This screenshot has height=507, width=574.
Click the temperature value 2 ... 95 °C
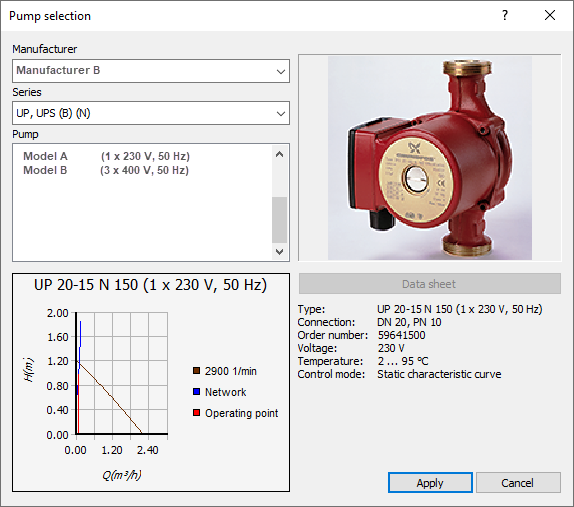tap(403, 361)
